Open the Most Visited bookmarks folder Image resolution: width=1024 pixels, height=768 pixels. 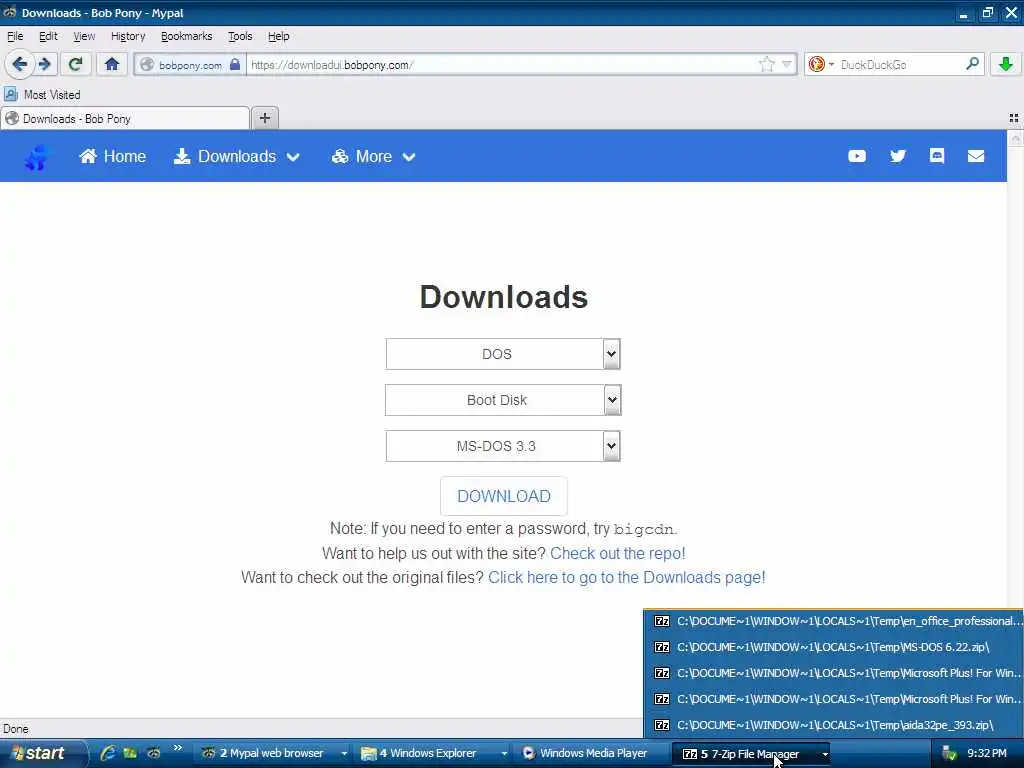pyautogui.click(x=43, y=95)
